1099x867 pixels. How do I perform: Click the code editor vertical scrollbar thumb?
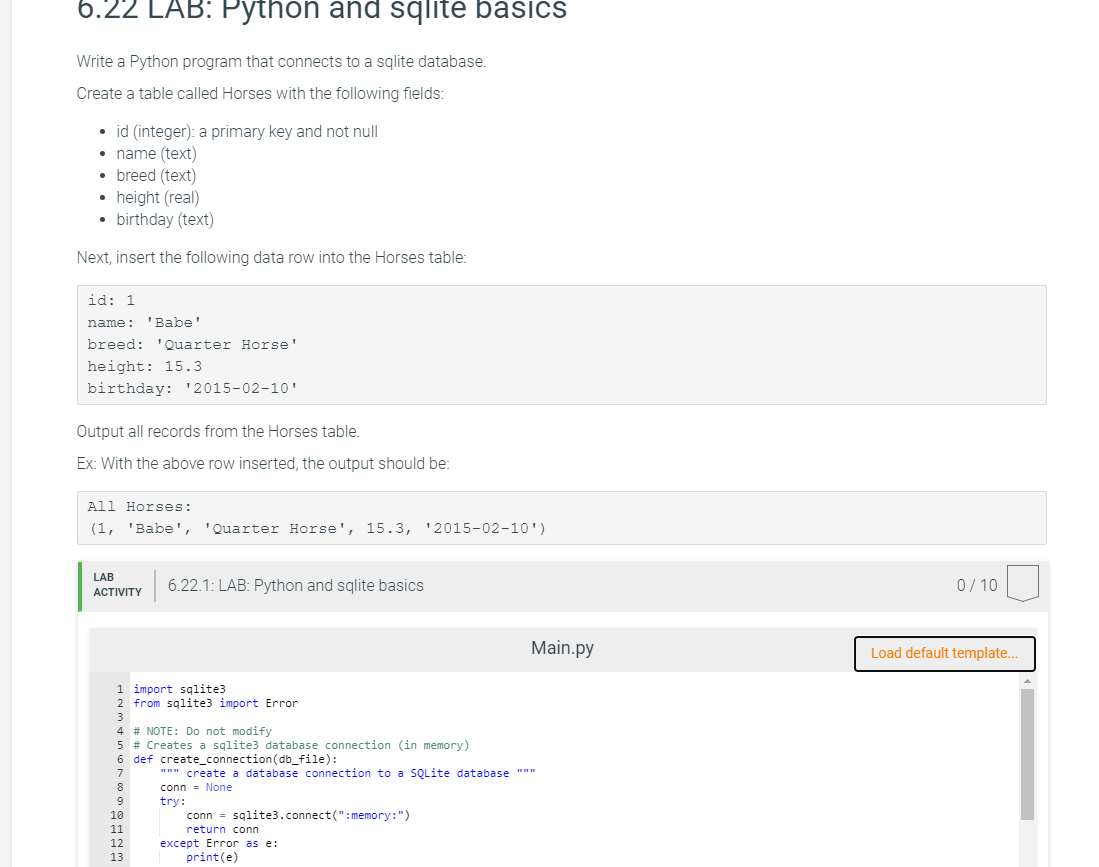1028,754
